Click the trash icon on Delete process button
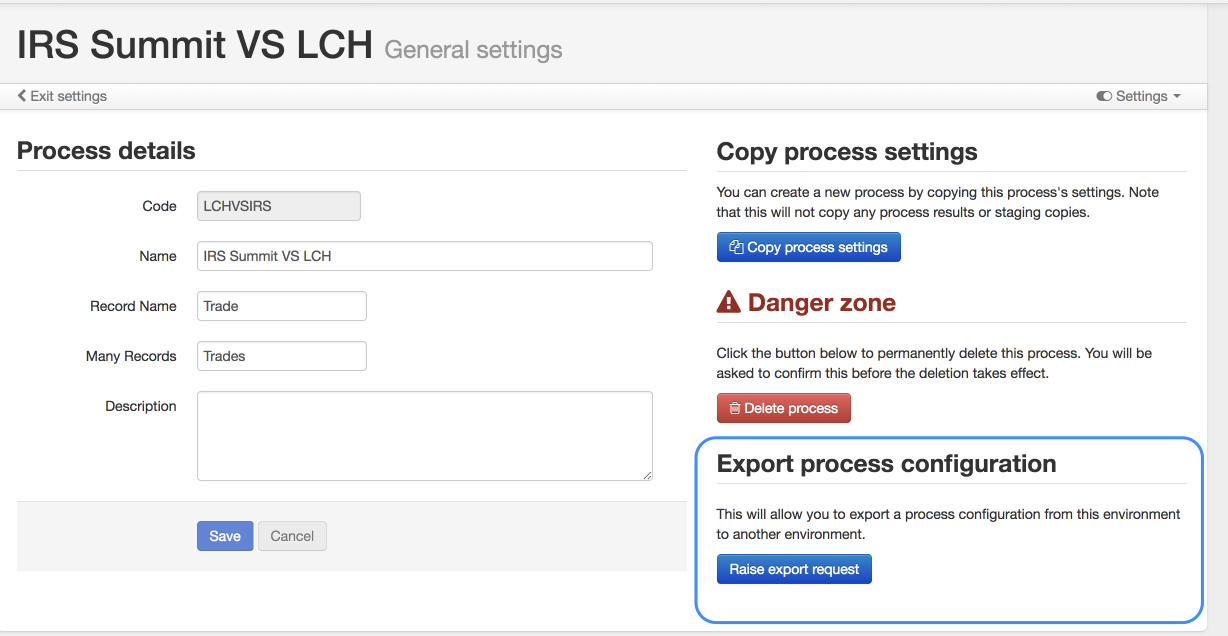Viewport: 1228px width, 636px height. [x=735, y=408]
